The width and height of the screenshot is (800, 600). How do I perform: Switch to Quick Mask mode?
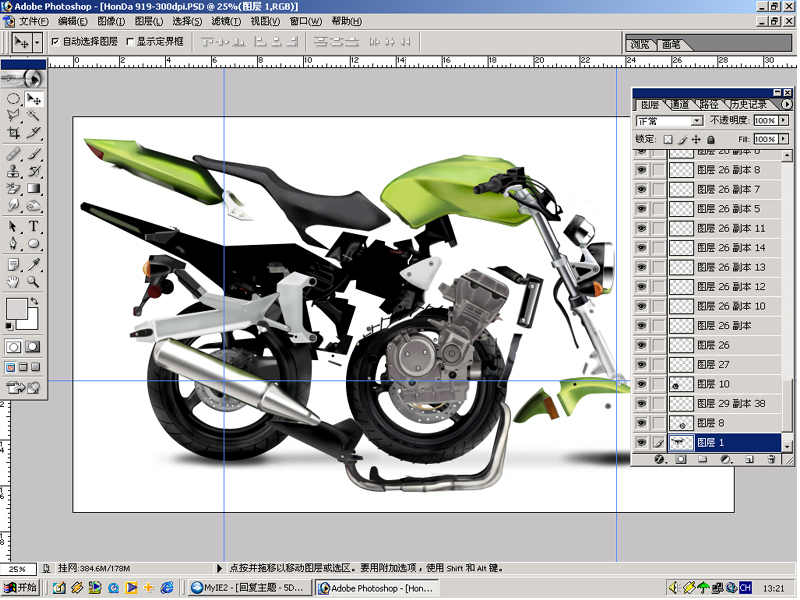pos(33,347)
